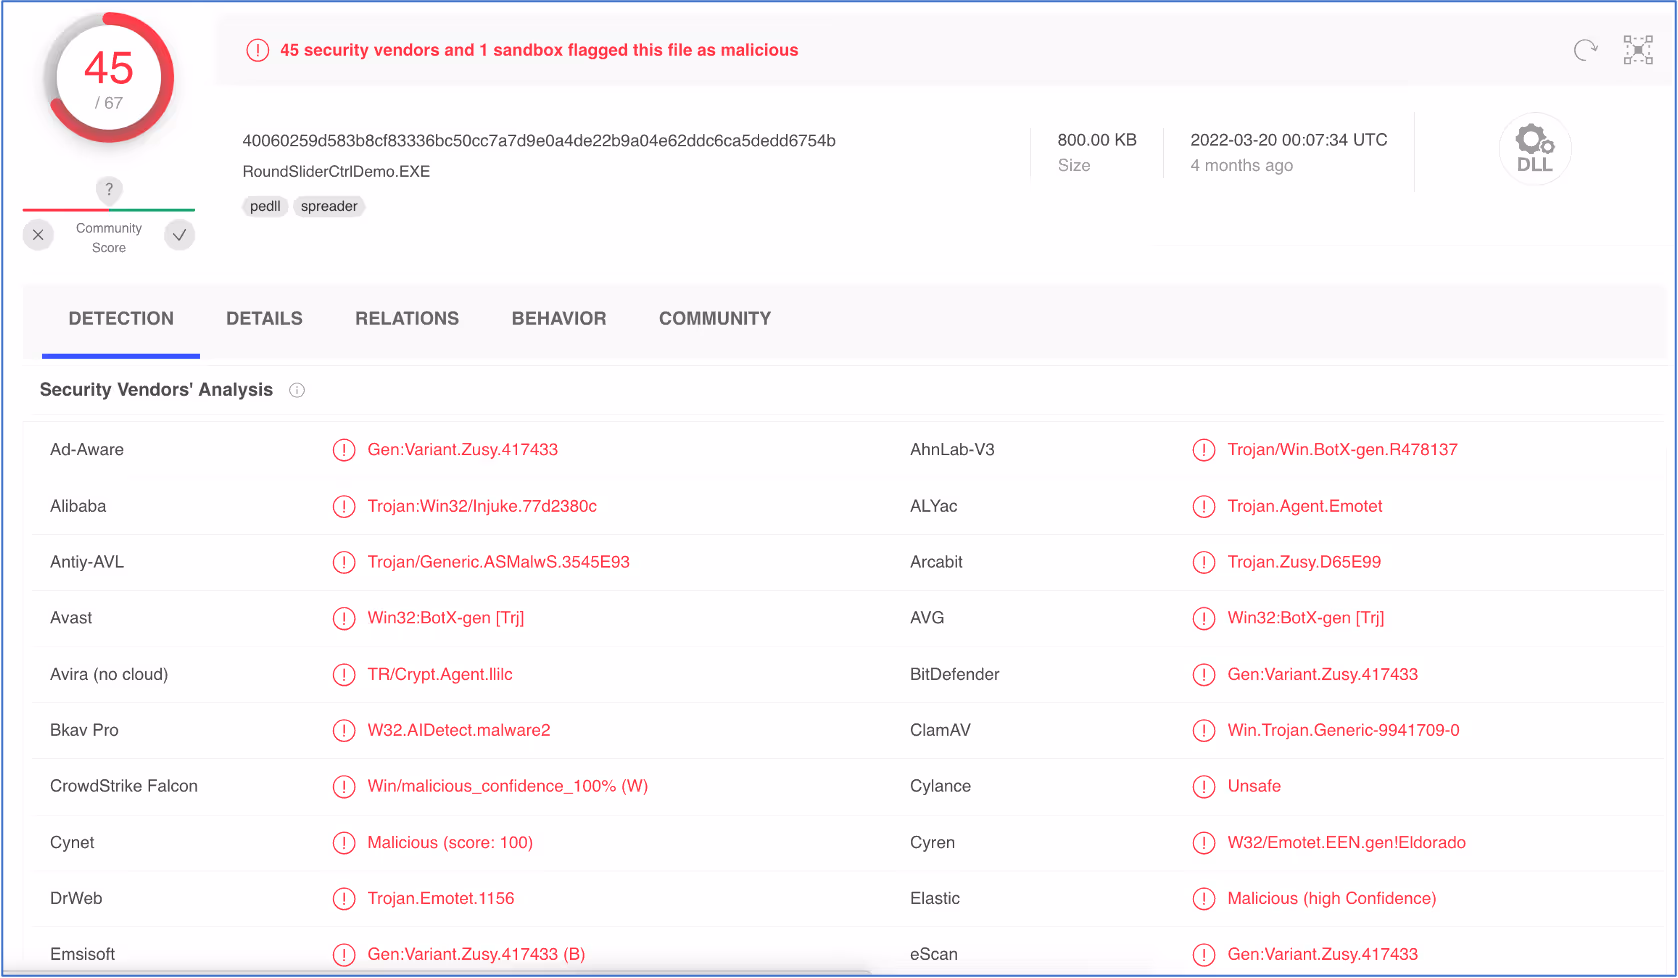Click the Trojan/Win.BotX-gen.R478137 detection
The width and height of the screenshot is (1678, 978).
coord(1343,450)
